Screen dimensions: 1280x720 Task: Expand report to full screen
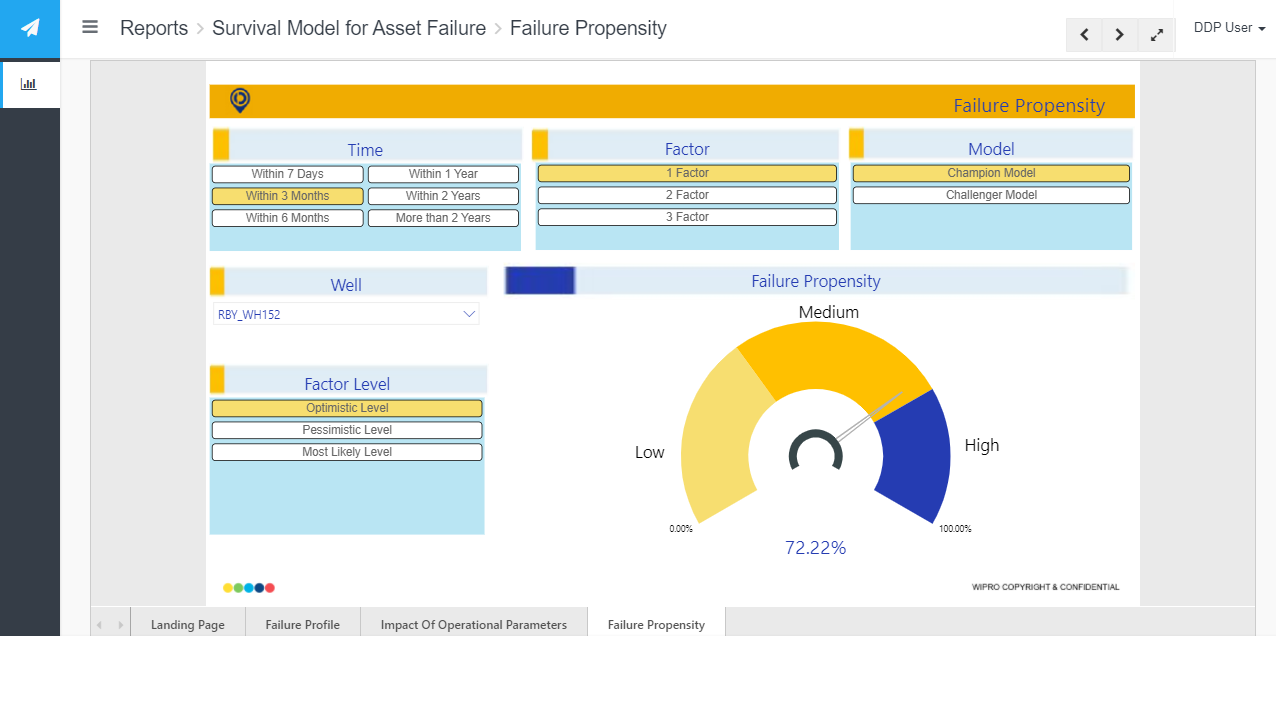pos(1157,34)
